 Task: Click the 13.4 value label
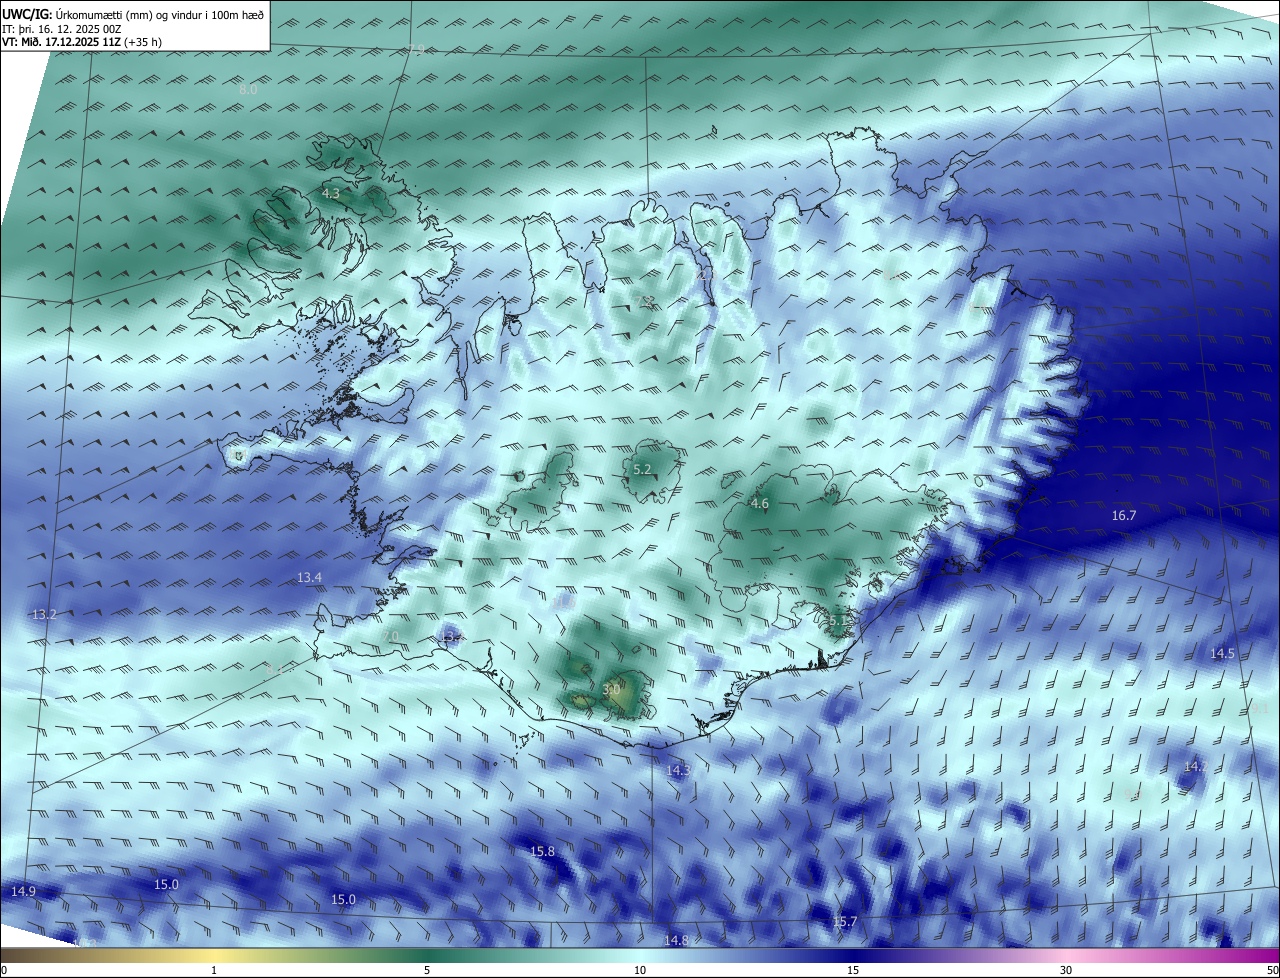tap(310, 578)
